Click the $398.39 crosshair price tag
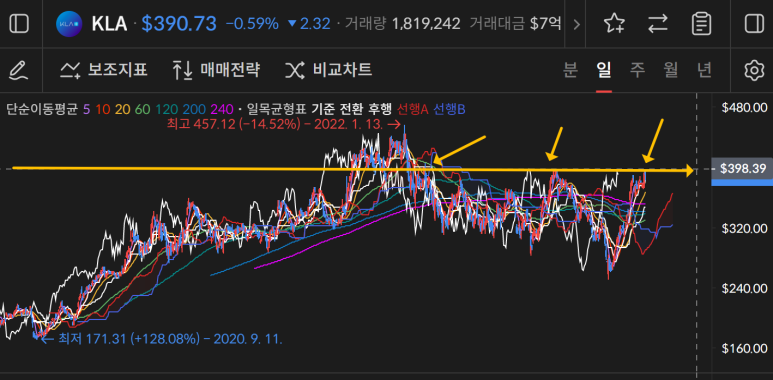This screenshot has width=773, height=380. pyautogui.click(x=743, y=169)
